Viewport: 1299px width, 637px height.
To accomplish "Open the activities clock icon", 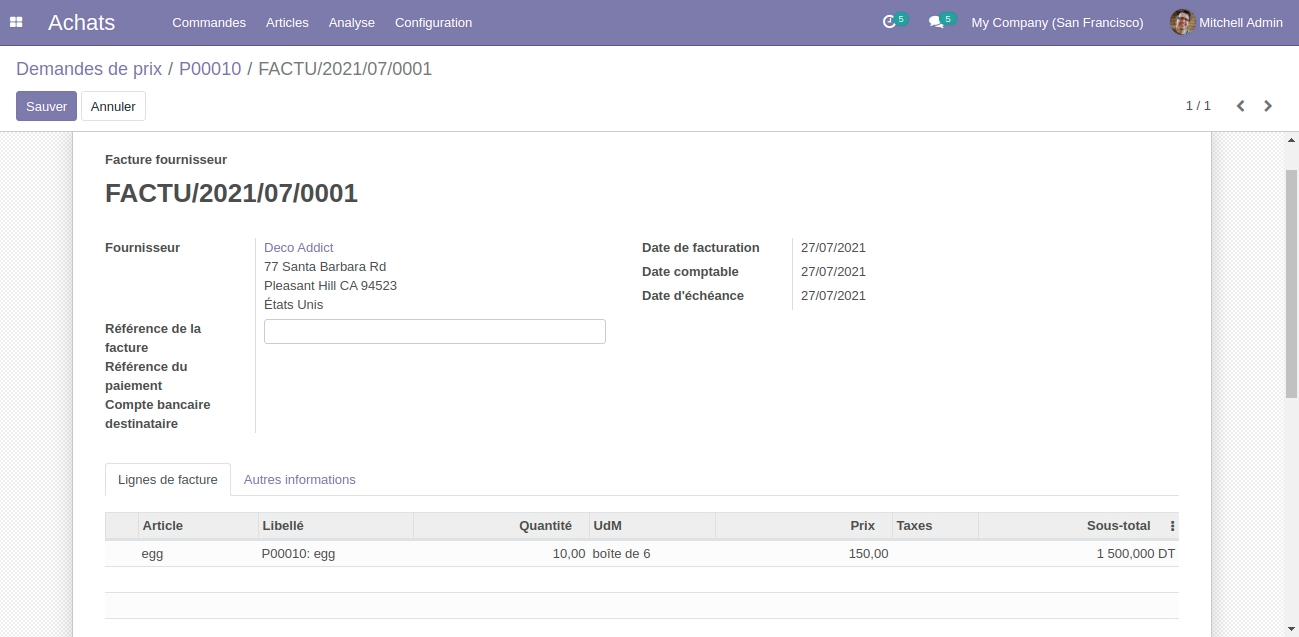I will pos(889,22).
